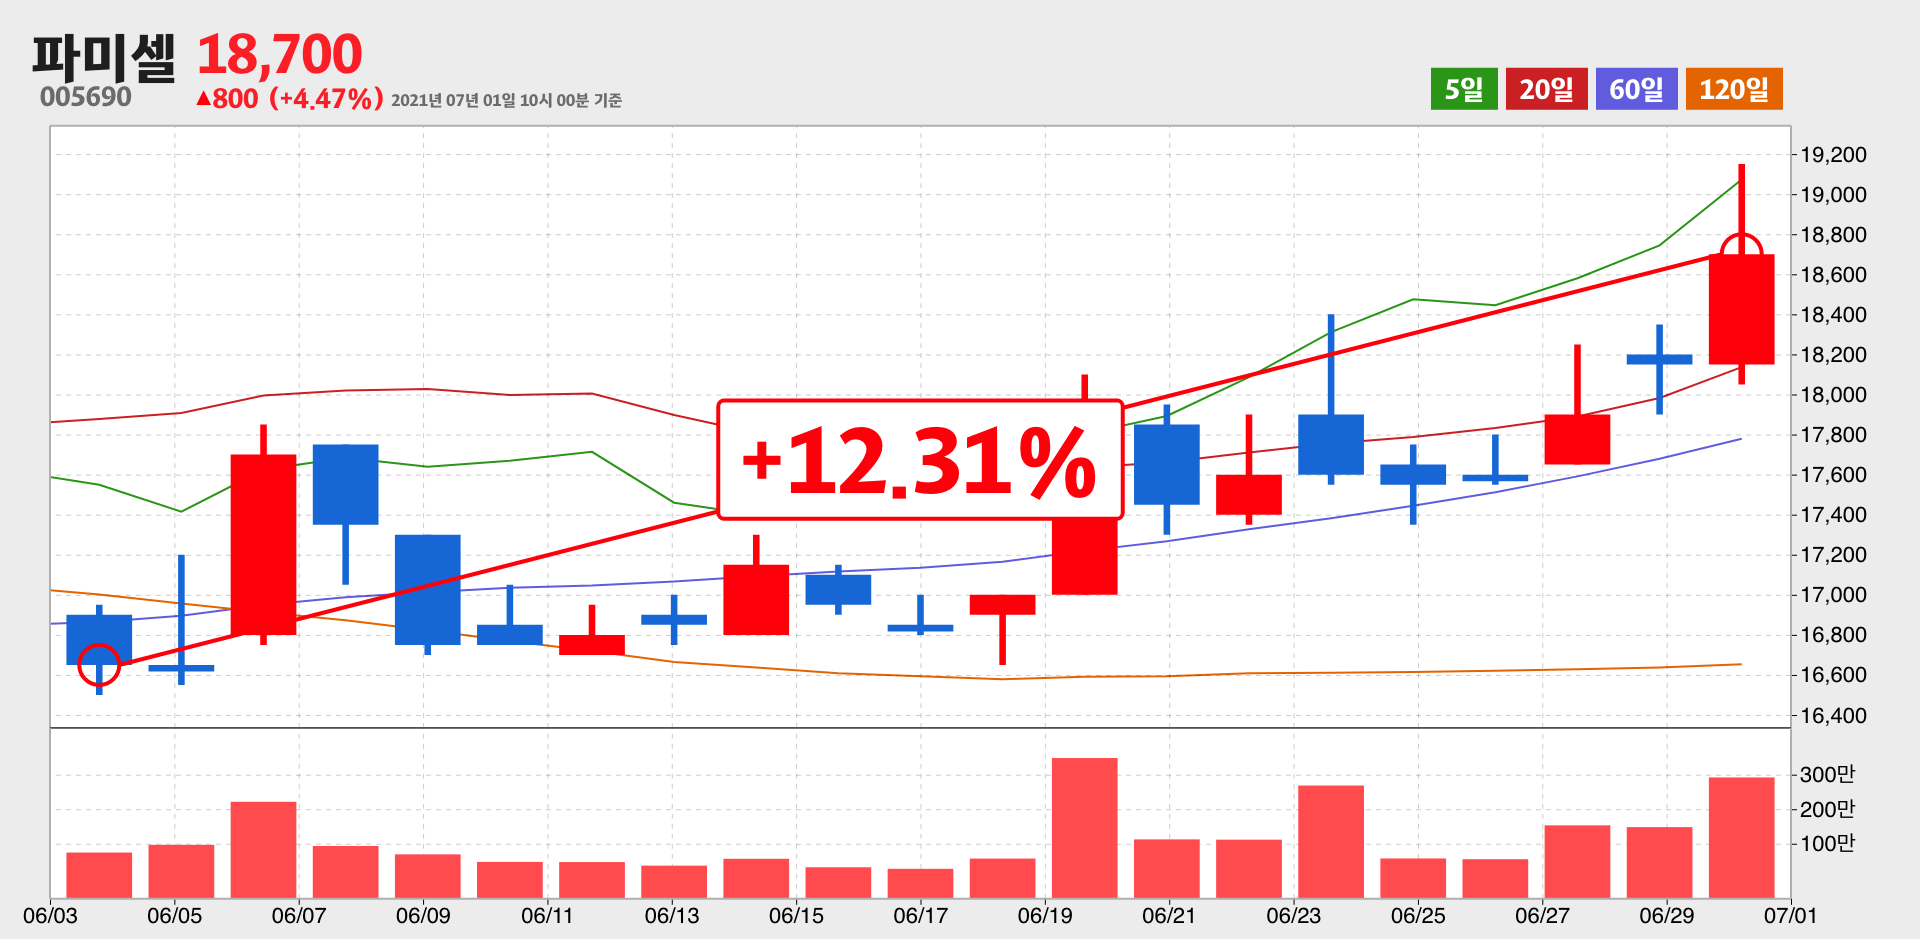Viewport: 1920px width, 939px height.
Task: Click the stock code 005690
Action: pyautogui.click(x=86, y=97)
